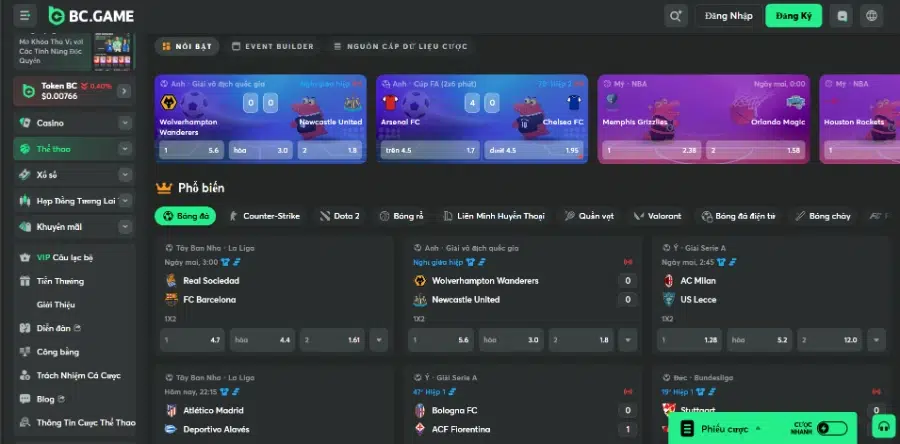Click the hamburger menu icon

tap(24, 16)
